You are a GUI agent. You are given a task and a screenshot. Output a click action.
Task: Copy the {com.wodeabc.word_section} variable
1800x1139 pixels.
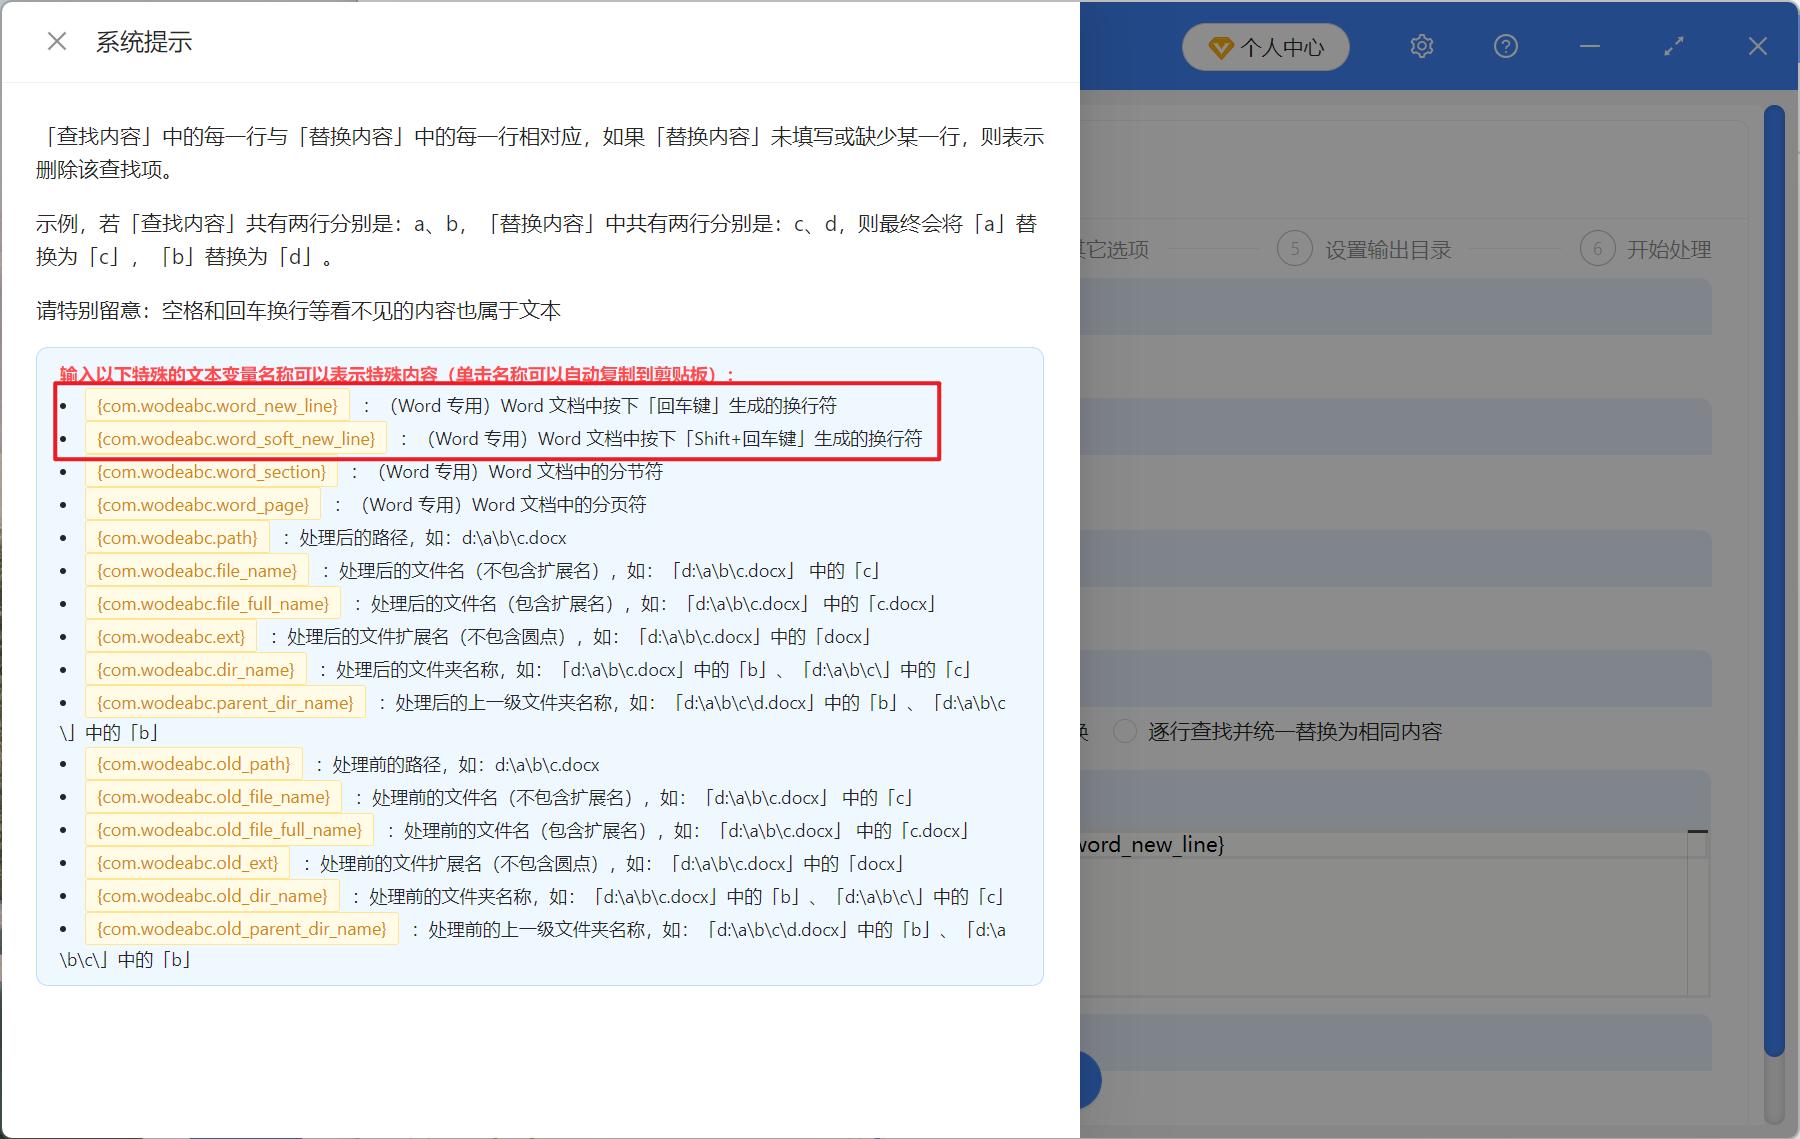point(210,471)
